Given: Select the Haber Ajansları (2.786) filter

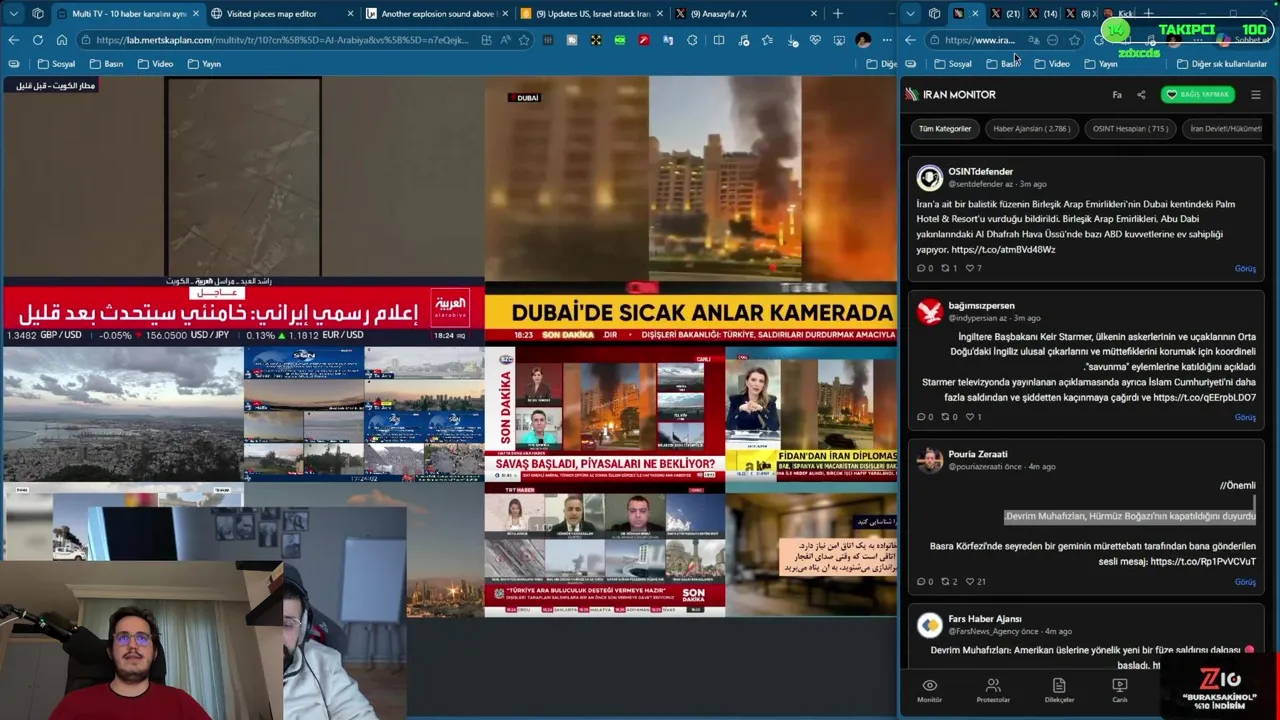Looking at the screenshot, I should point(1031,129).
